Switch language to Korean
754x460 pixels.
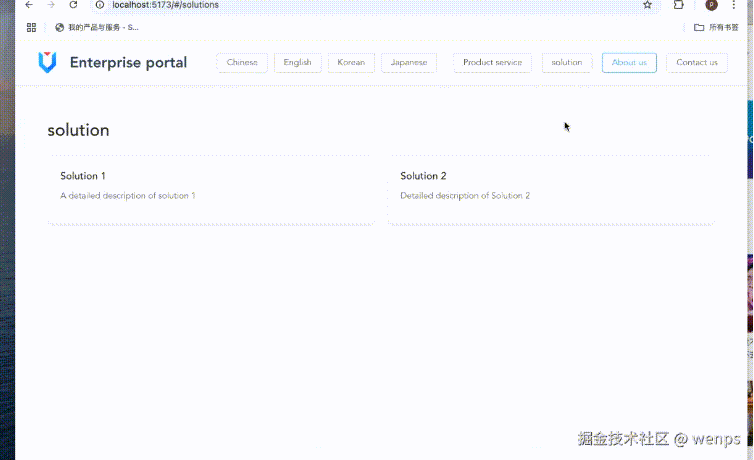coord(351,62)
